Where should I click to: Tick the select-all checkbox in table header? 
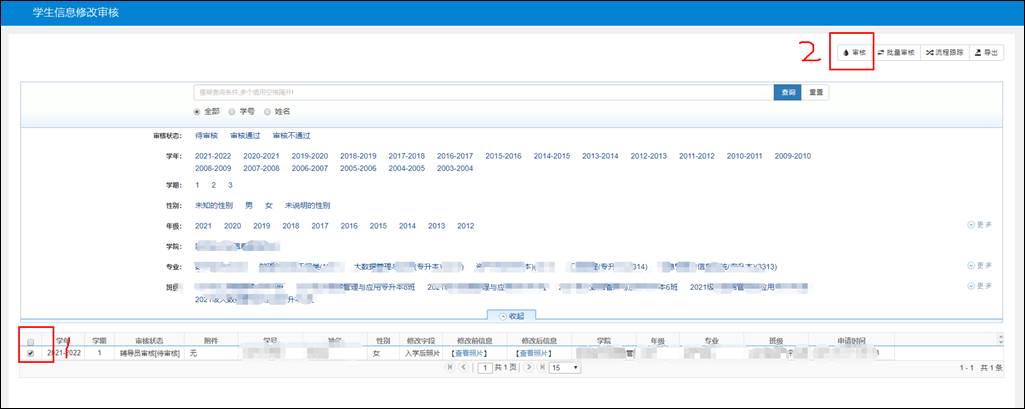(x=30, y=342)
